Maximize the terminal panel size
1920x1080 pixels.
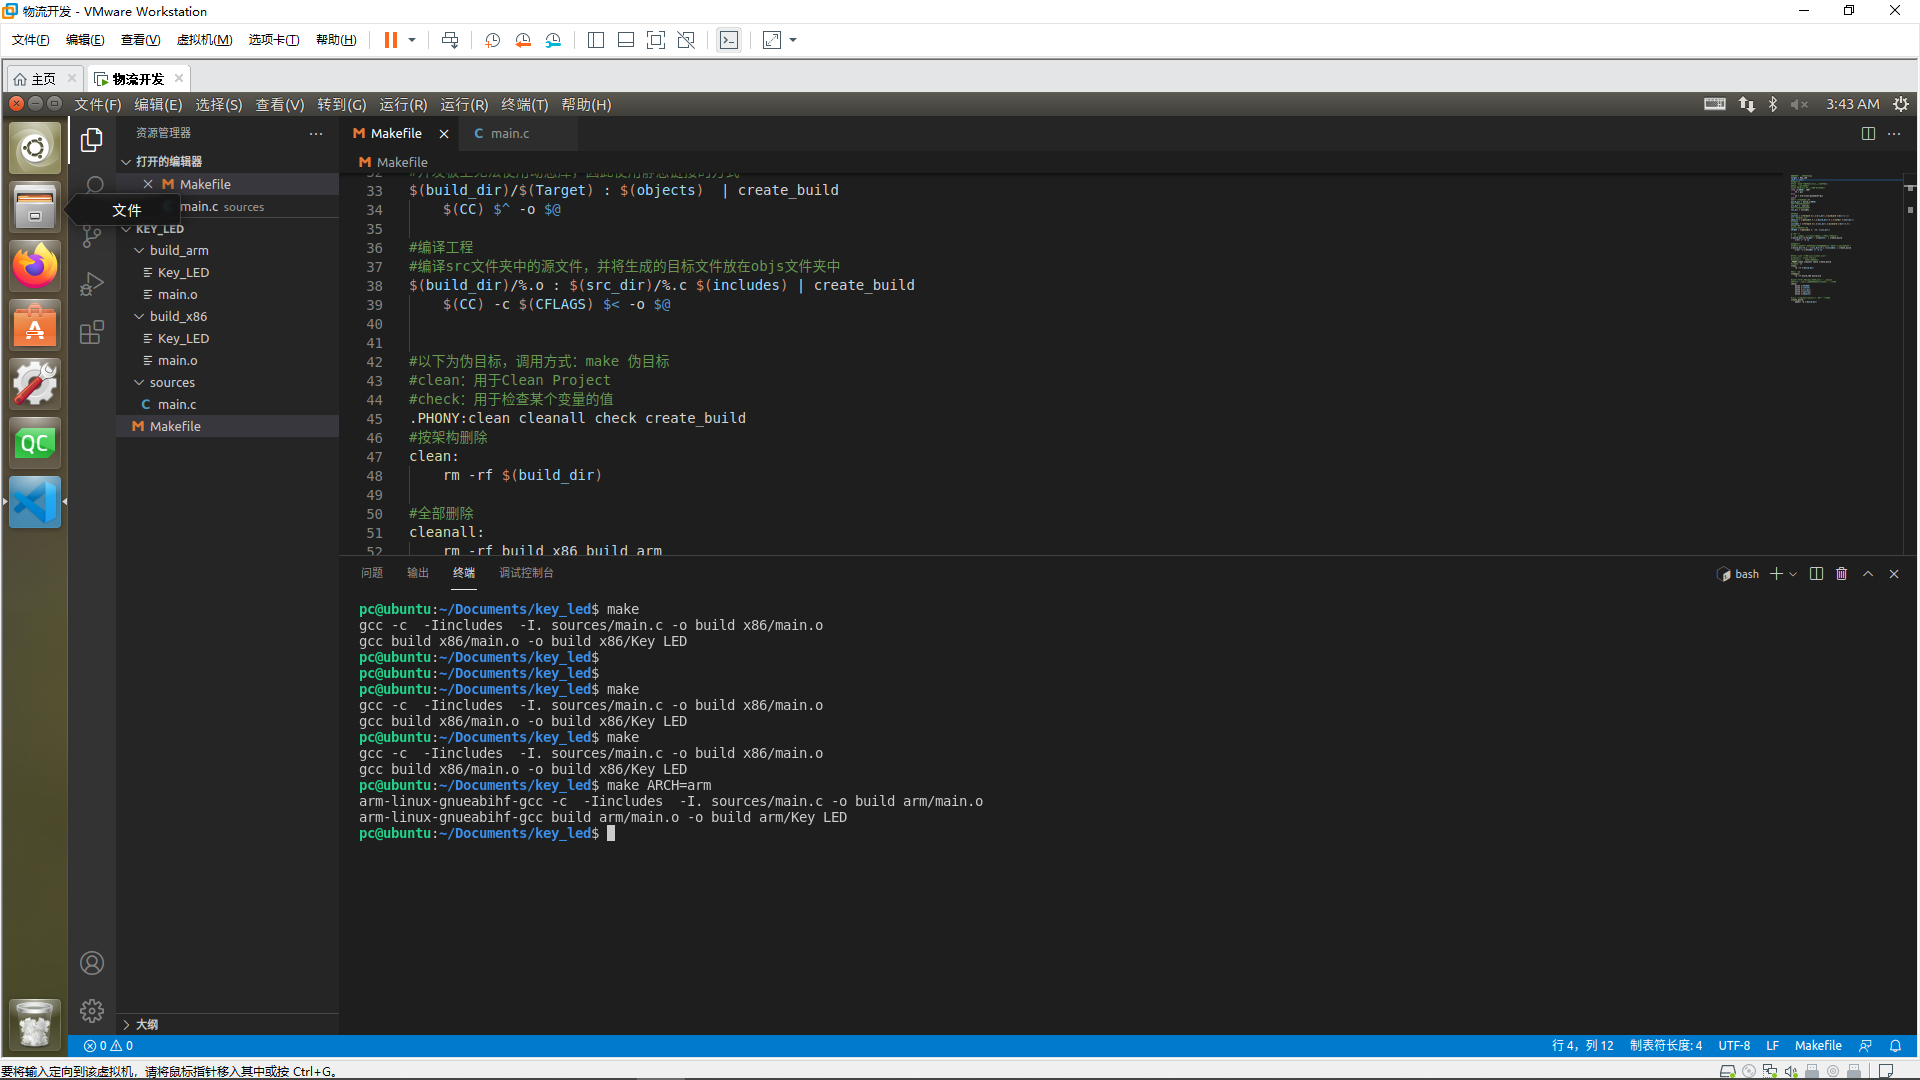(x=1868, y=574)
